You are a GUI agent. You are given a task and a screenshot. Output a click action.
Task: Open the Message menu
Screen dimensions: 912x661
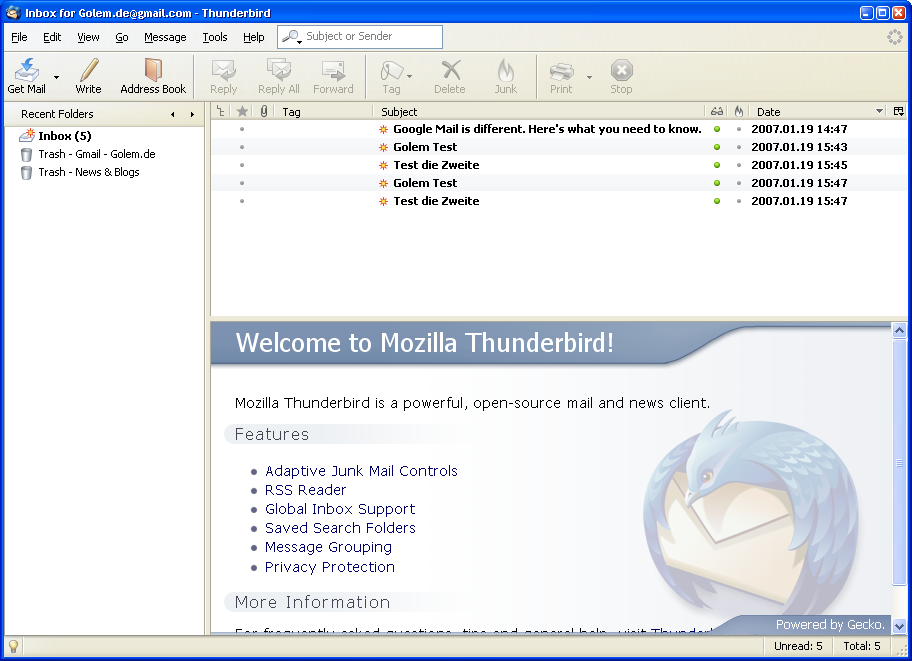[165, 37]
